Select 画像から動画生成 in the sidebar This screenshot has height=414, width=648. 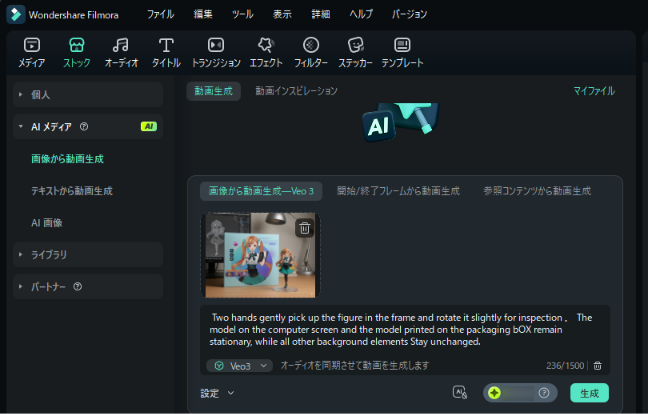(67, 159)
